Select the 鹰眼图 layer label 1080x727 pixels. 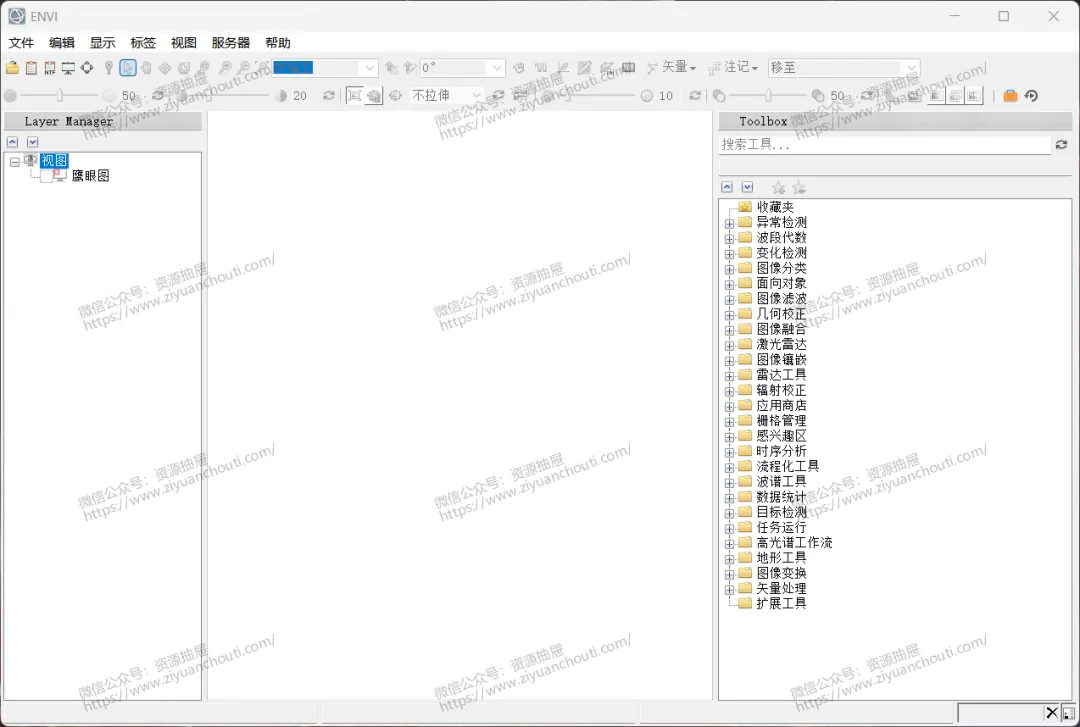(90, 176)
